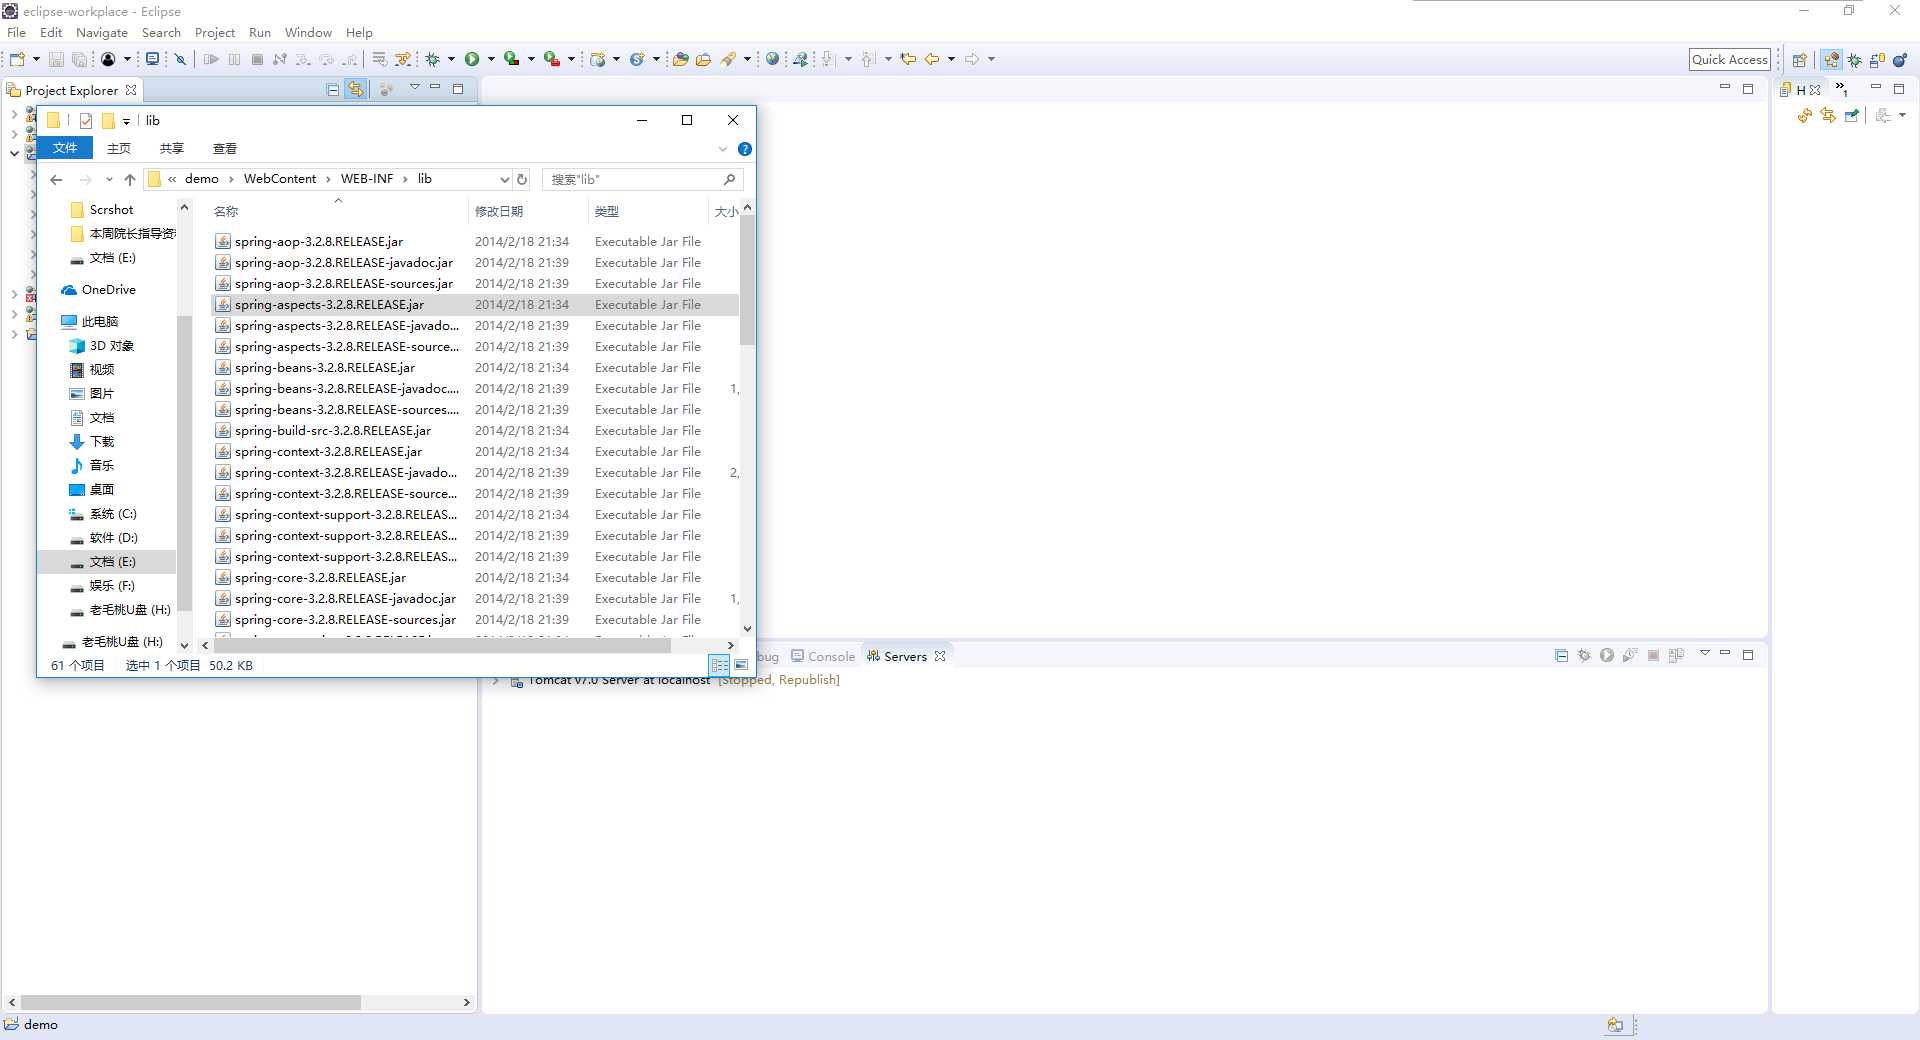Click WEB-INF in the address breadcrumb
Viewport: 1920px width, 1040px height.
pyautogui.click(x=367, y=179)
